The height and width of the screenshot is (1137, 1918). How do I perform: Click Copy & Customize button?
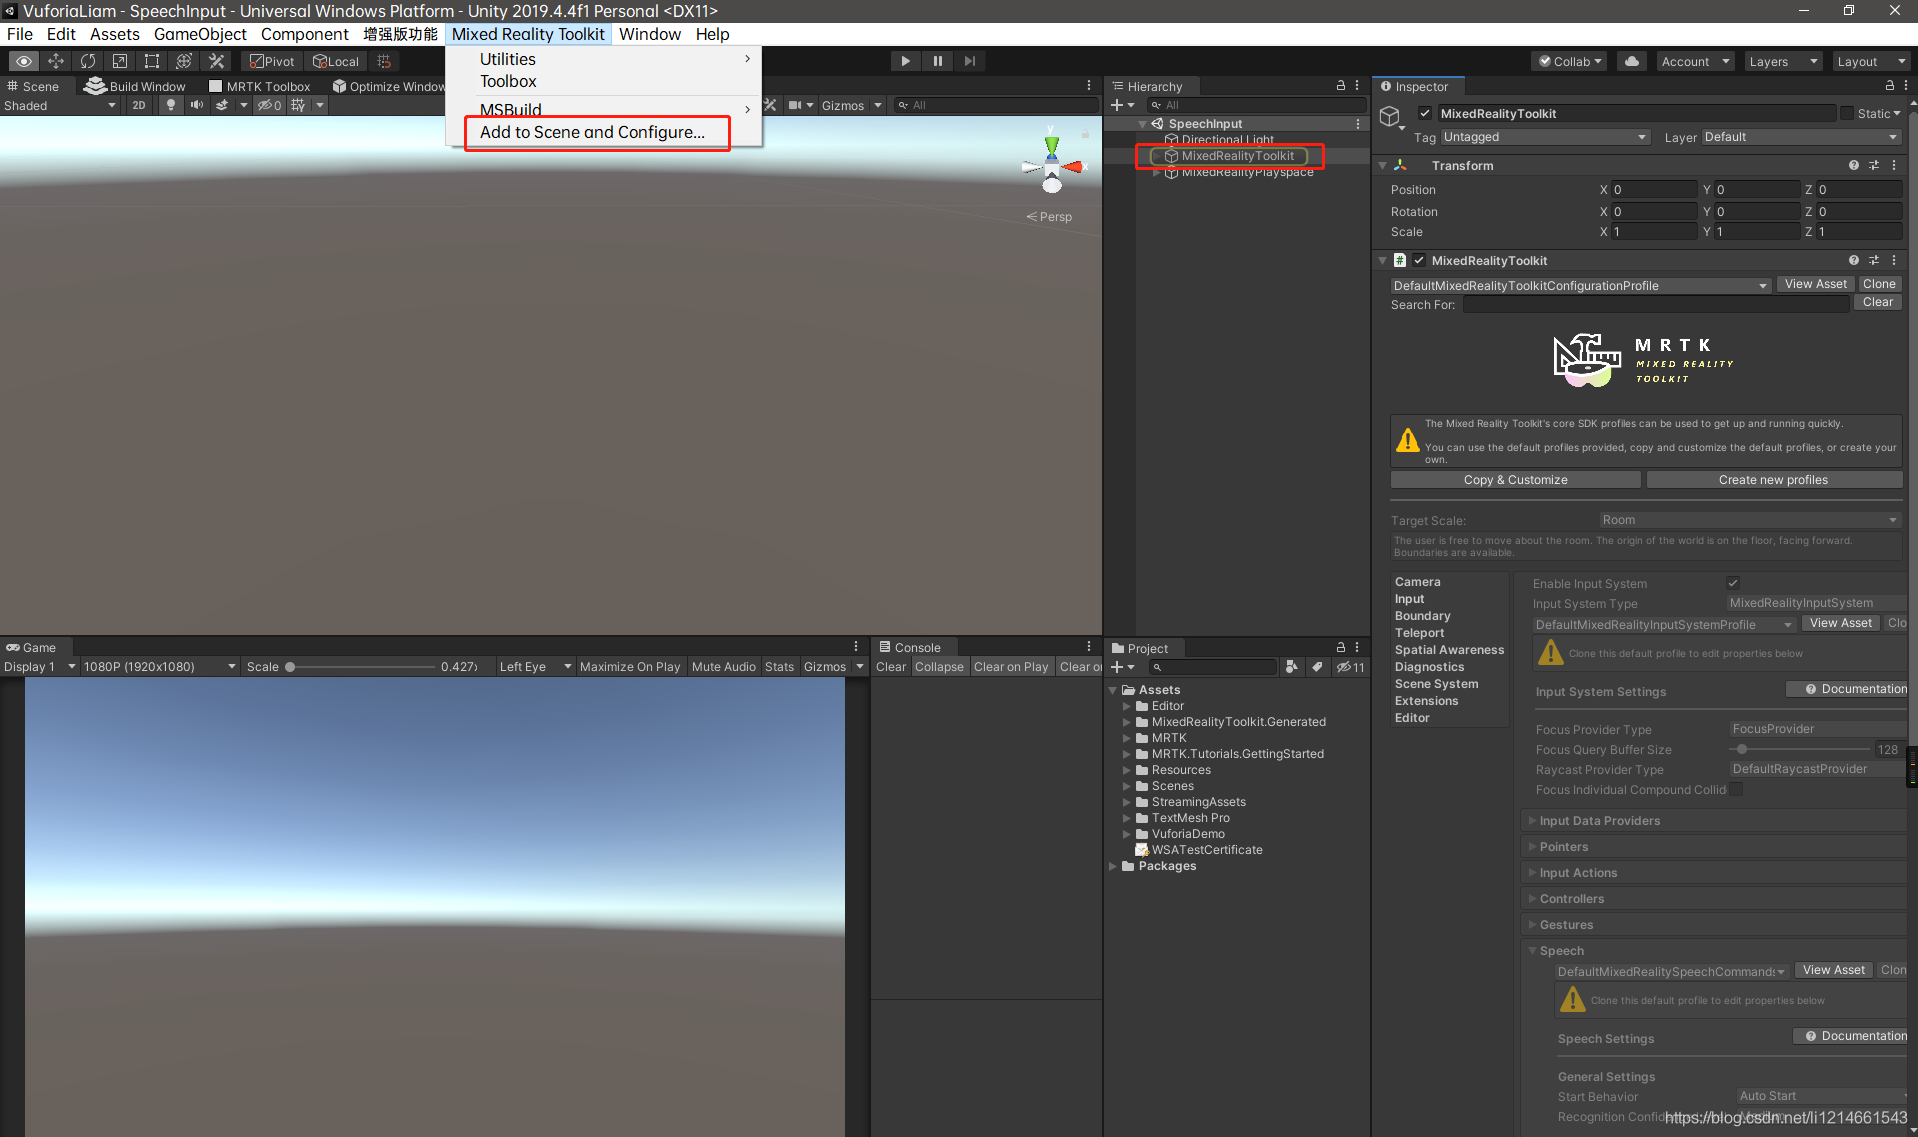[x=1515, y=480]
